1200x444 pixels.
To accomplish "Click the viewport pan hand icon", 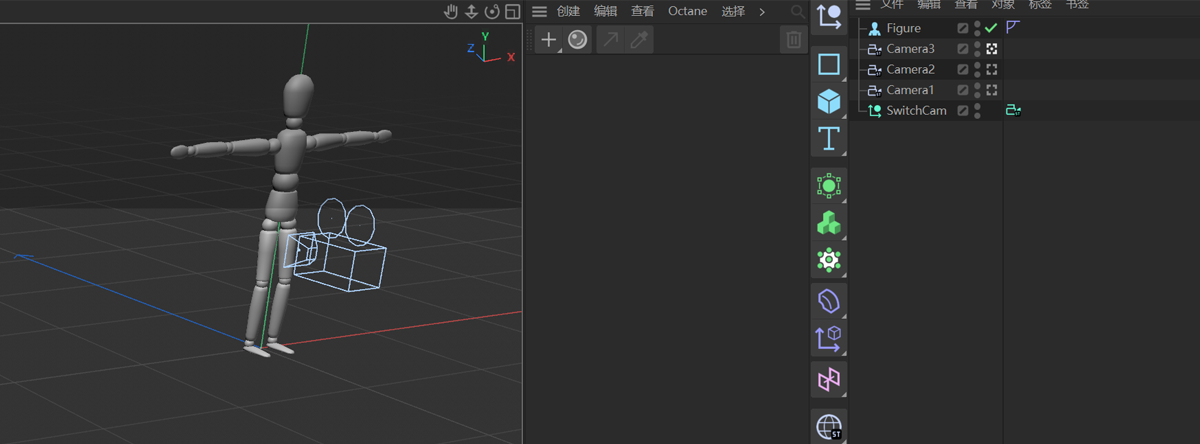I will click(x=451, y=12).
